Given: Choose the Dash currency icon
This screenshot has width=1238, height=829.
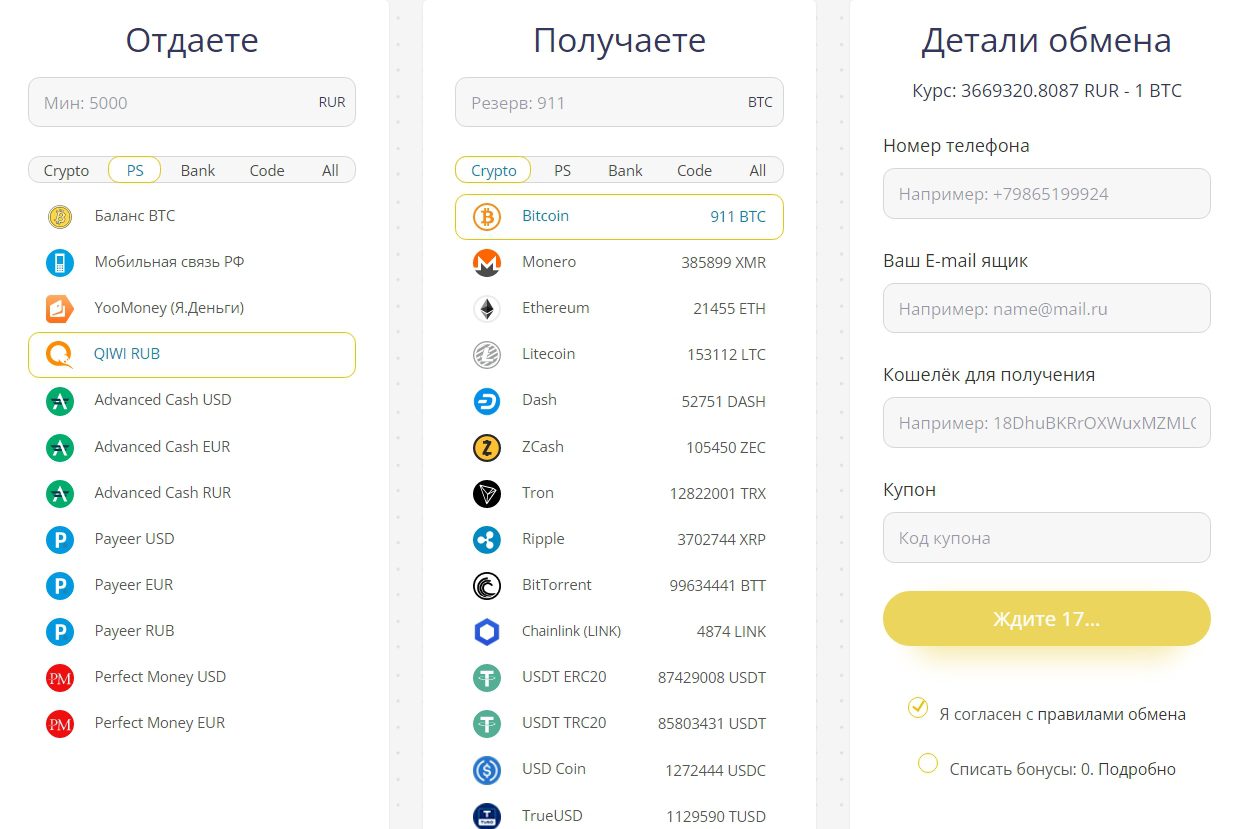Looking at the screenshot, I should tap(487, 401).
